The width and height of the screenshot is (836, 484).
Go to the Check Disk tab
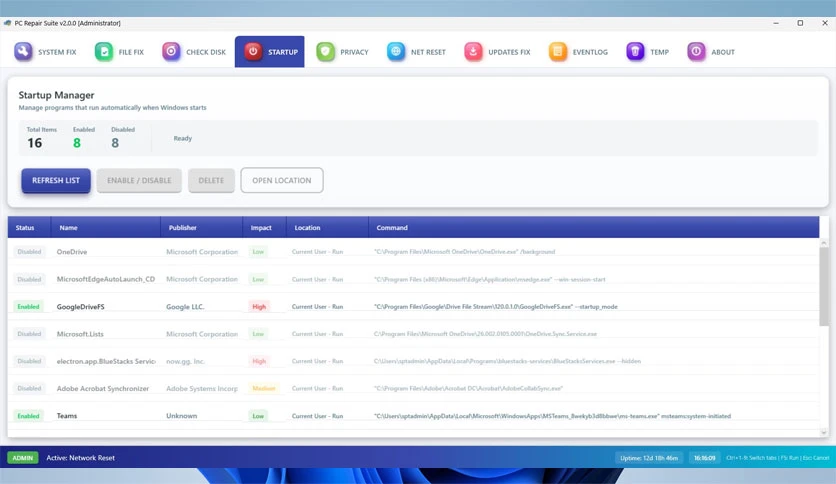[x=194, y=52]
